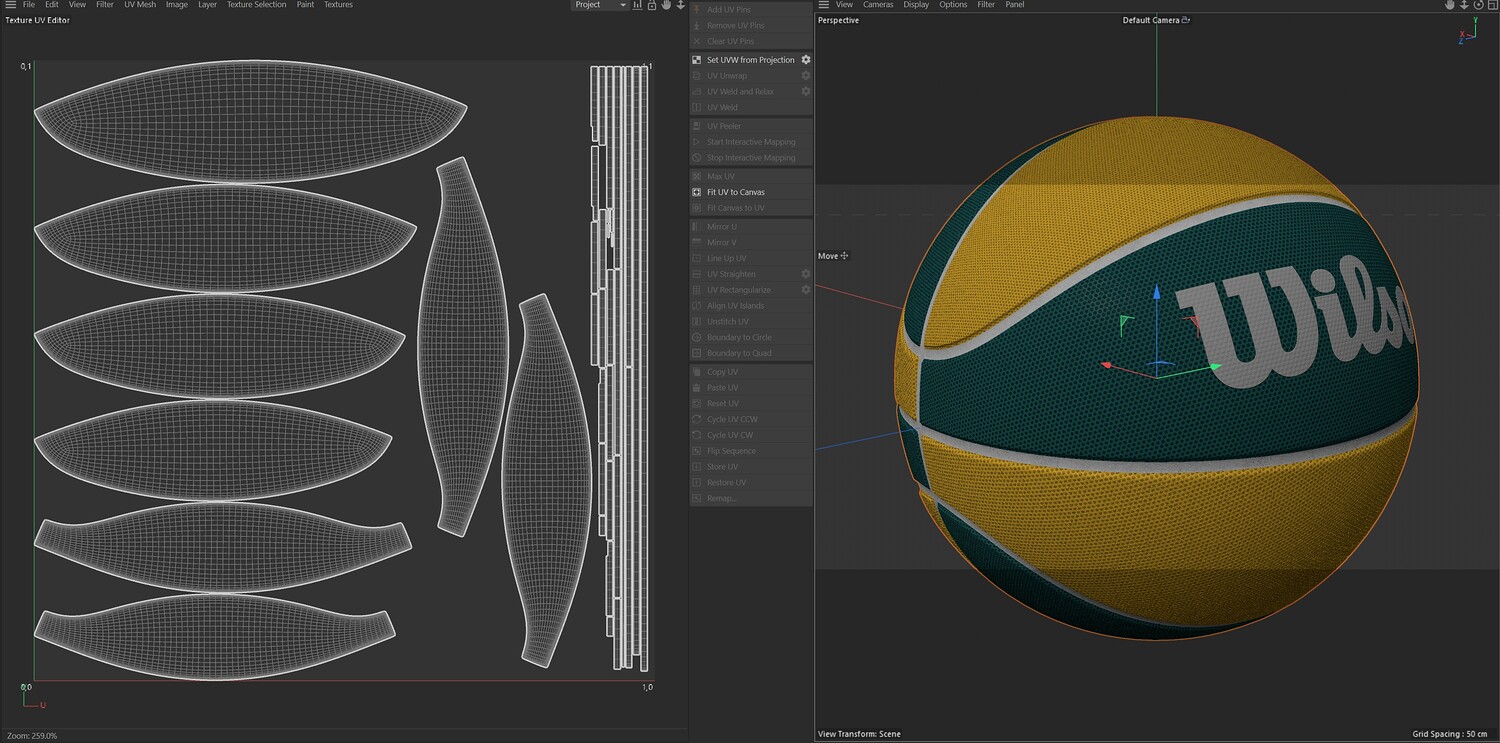Open the File menu
Viewport: 1500px width, 743px height.
(29, 5)
